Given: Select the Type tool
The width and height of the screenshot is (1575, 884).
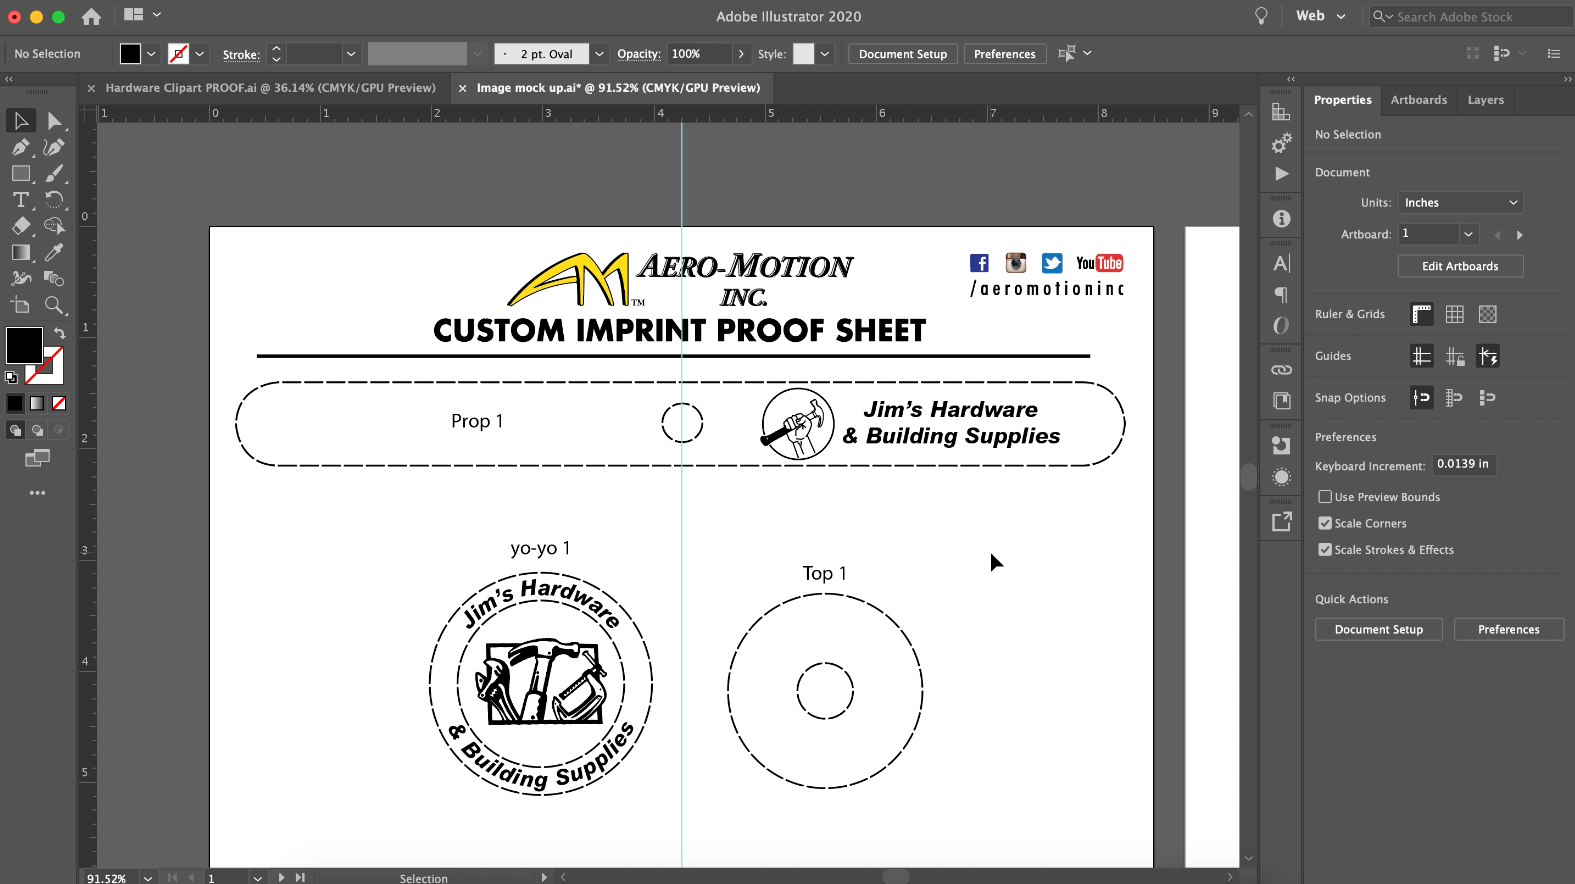Looking at the screenshot, I should [x=20, y=200].
